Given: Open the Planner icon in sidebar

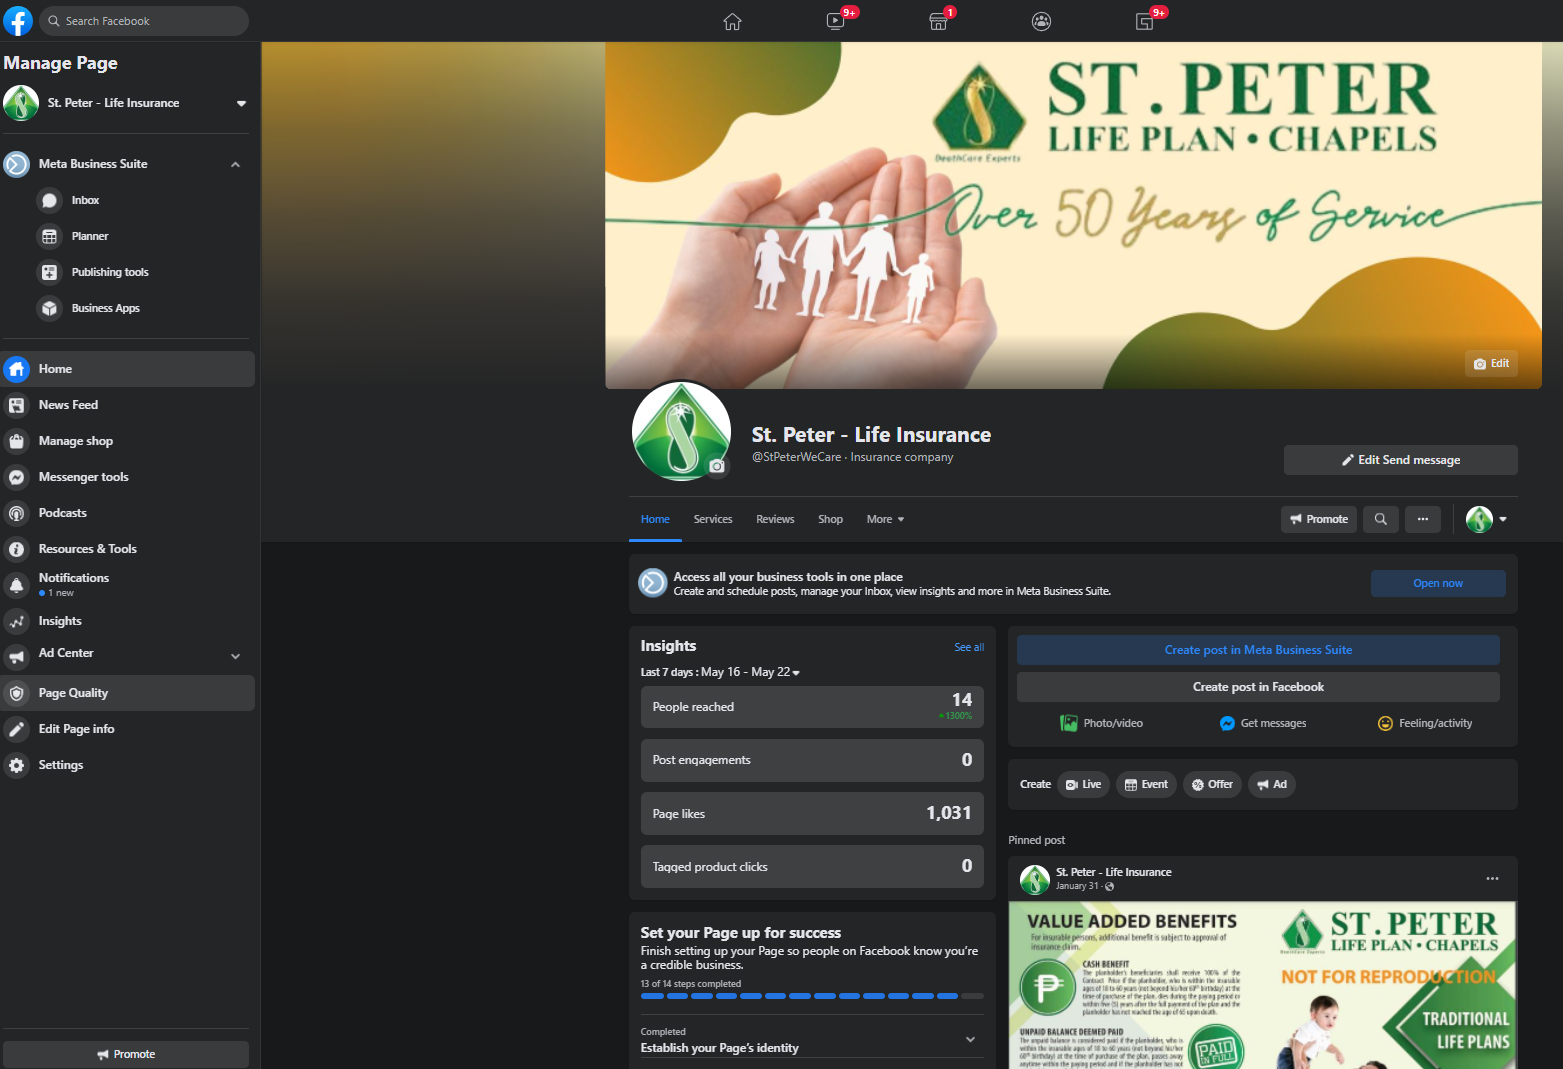Looking at the screenshot, I should 49,237.
